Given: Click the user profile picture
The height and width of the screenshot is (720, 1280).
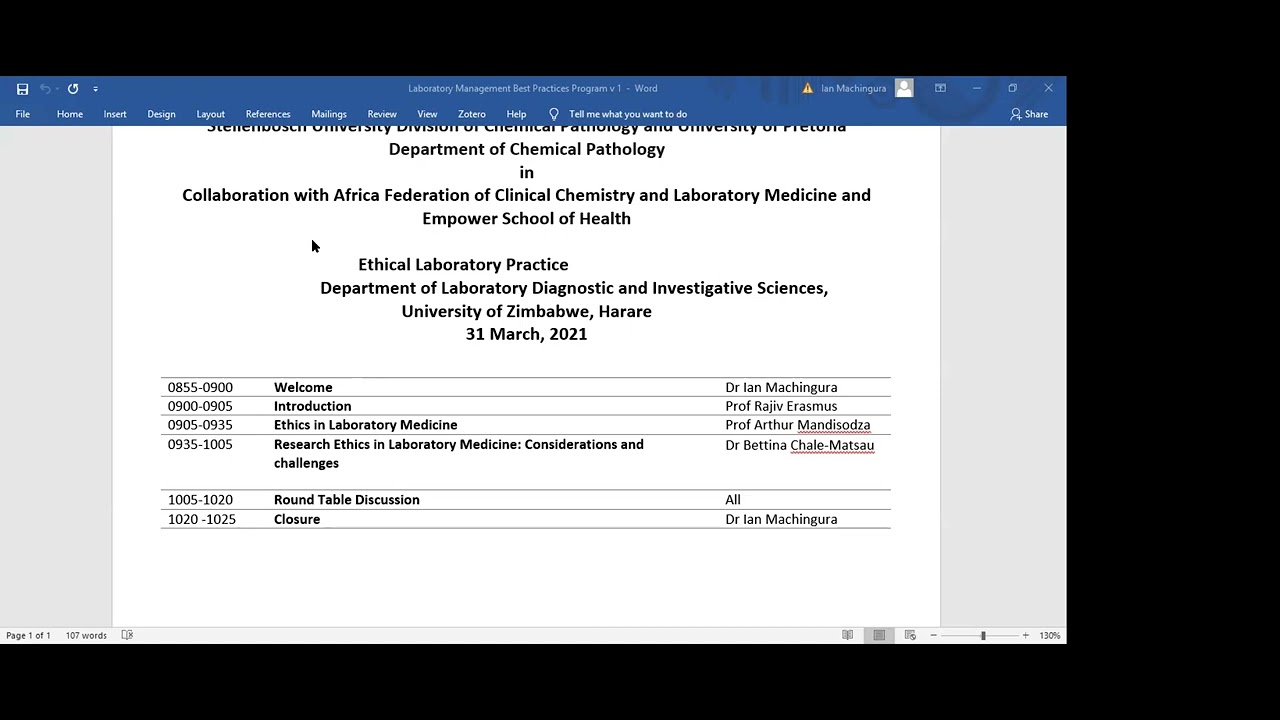Looking at the screenshot, I should [x=904, y=88].
